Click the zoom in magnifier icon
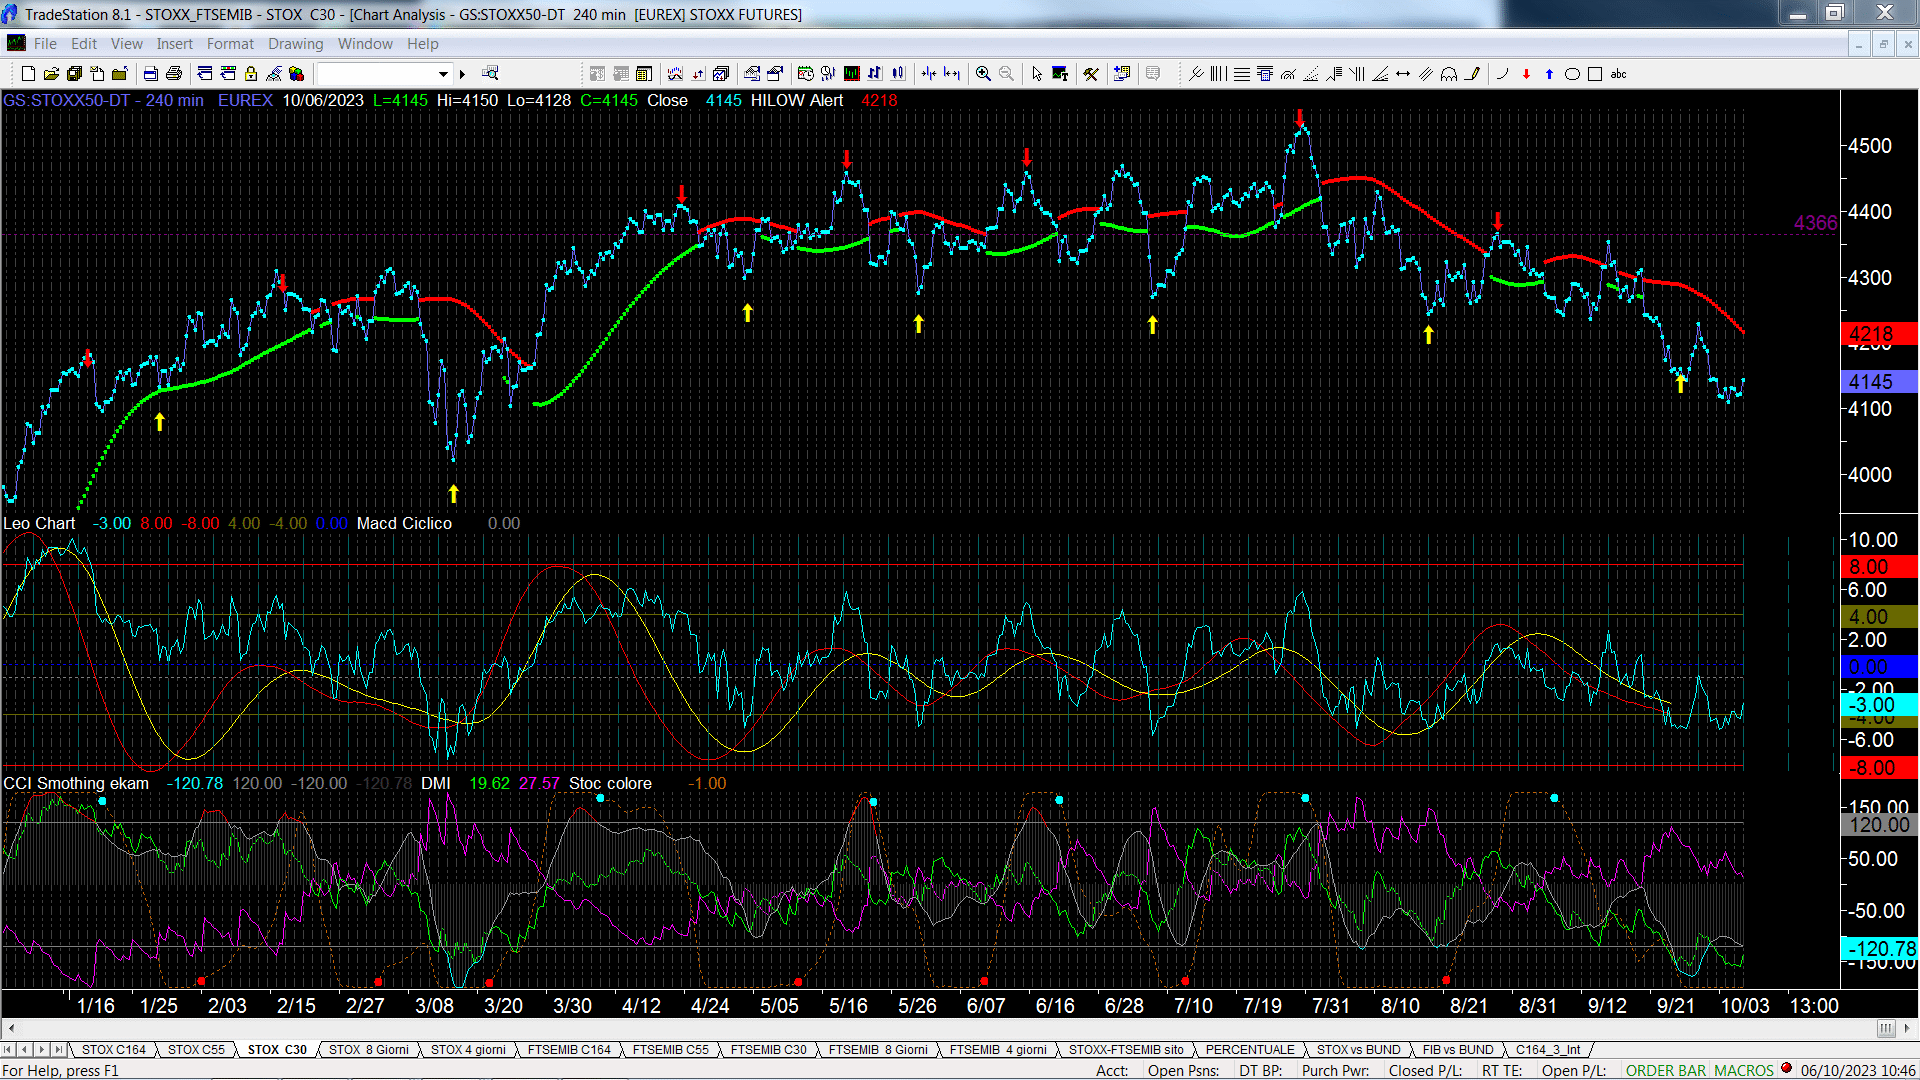Screen dimensions: 1920x1080 (x=983, y=73)
